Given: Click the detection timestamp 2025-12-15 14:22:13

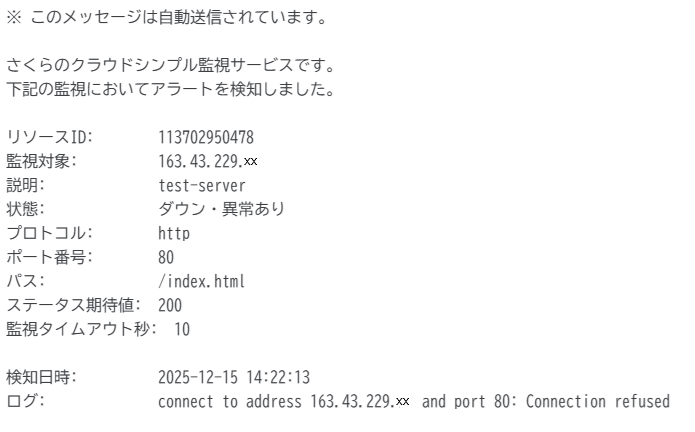Looking at the screenshot, I should pyautogui.click(x=234, y=377).
